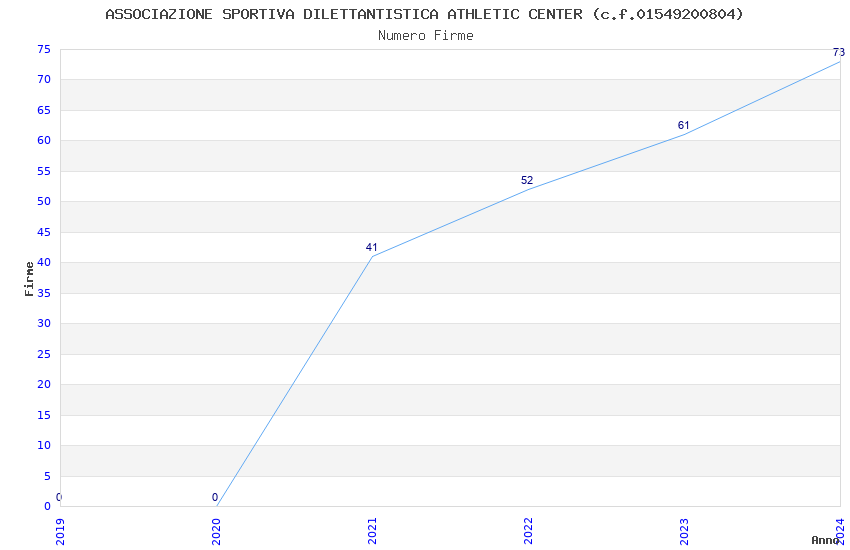Click the 65 tick on the vertical axis

pyautogui.click(x=43, y=110)
